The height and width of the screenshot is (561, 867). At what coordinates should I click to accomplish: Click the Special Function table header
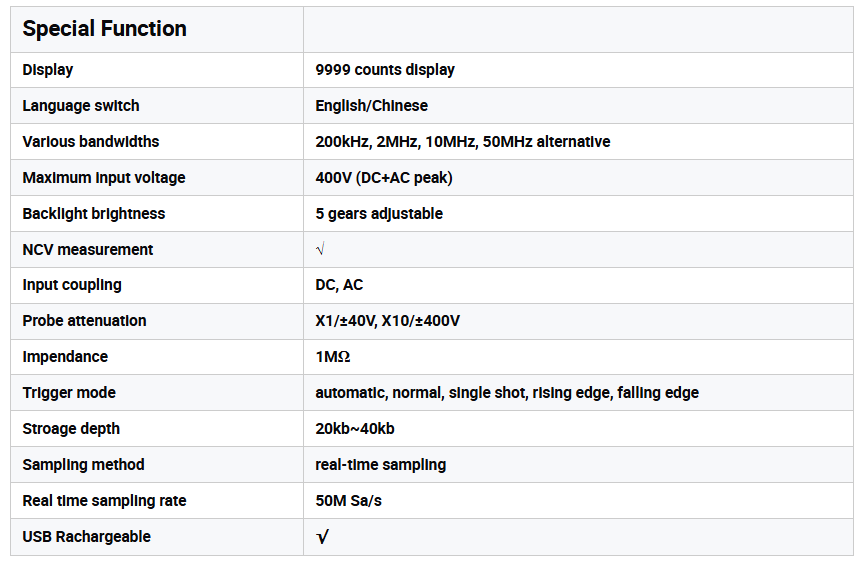pos(104,29)
